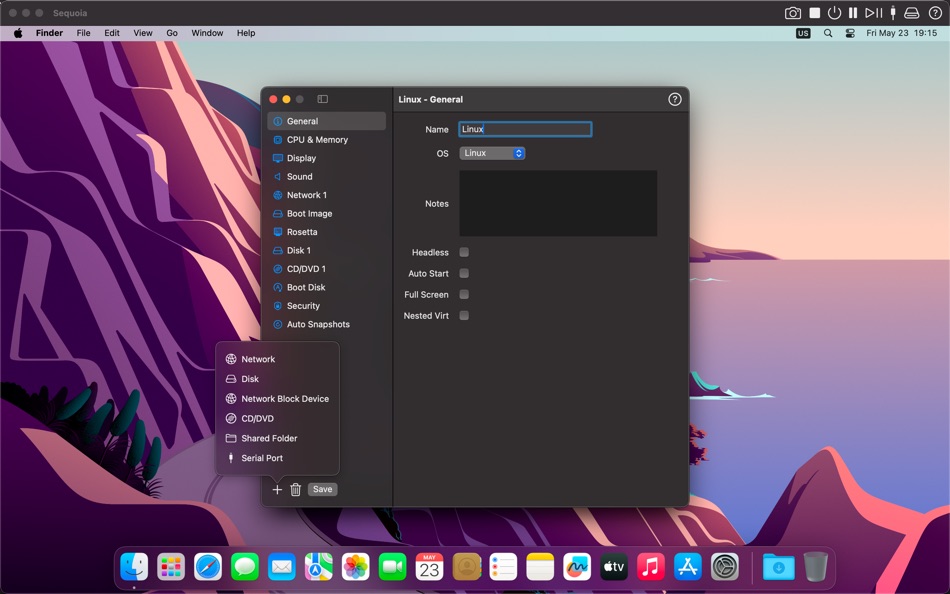Select the Security settings pane
950x594 pixels.
click(305, 305)
